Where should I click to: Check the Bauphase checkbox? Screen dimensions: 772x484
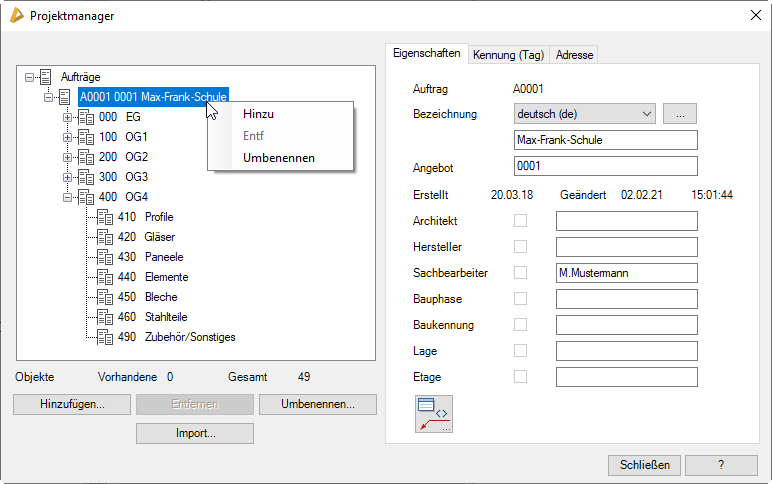click(520, 299)
